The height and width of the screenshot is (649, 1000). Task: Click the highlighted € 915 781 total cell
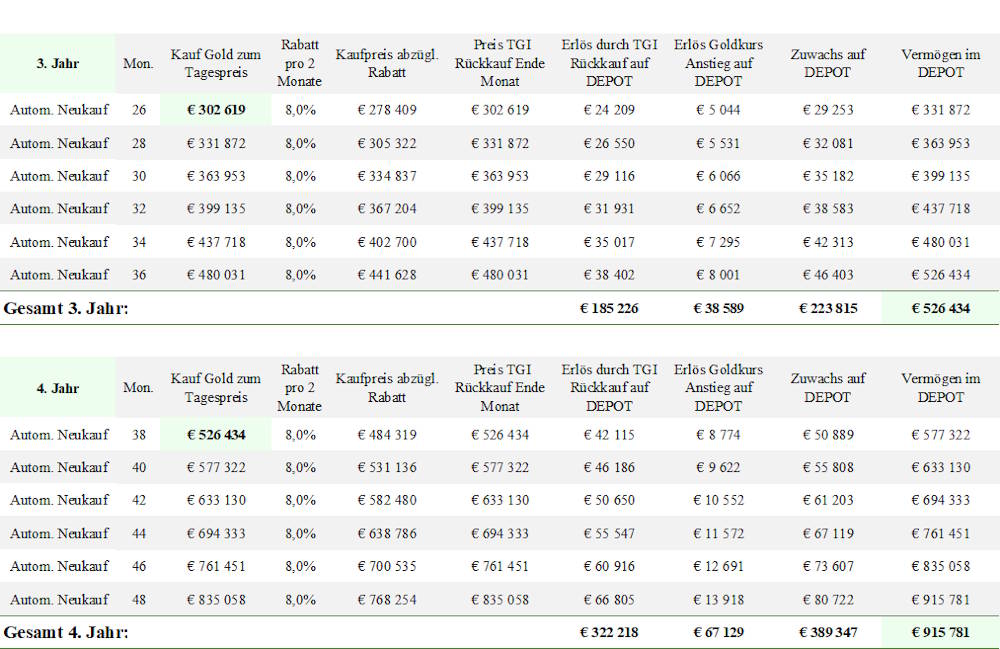941,632
